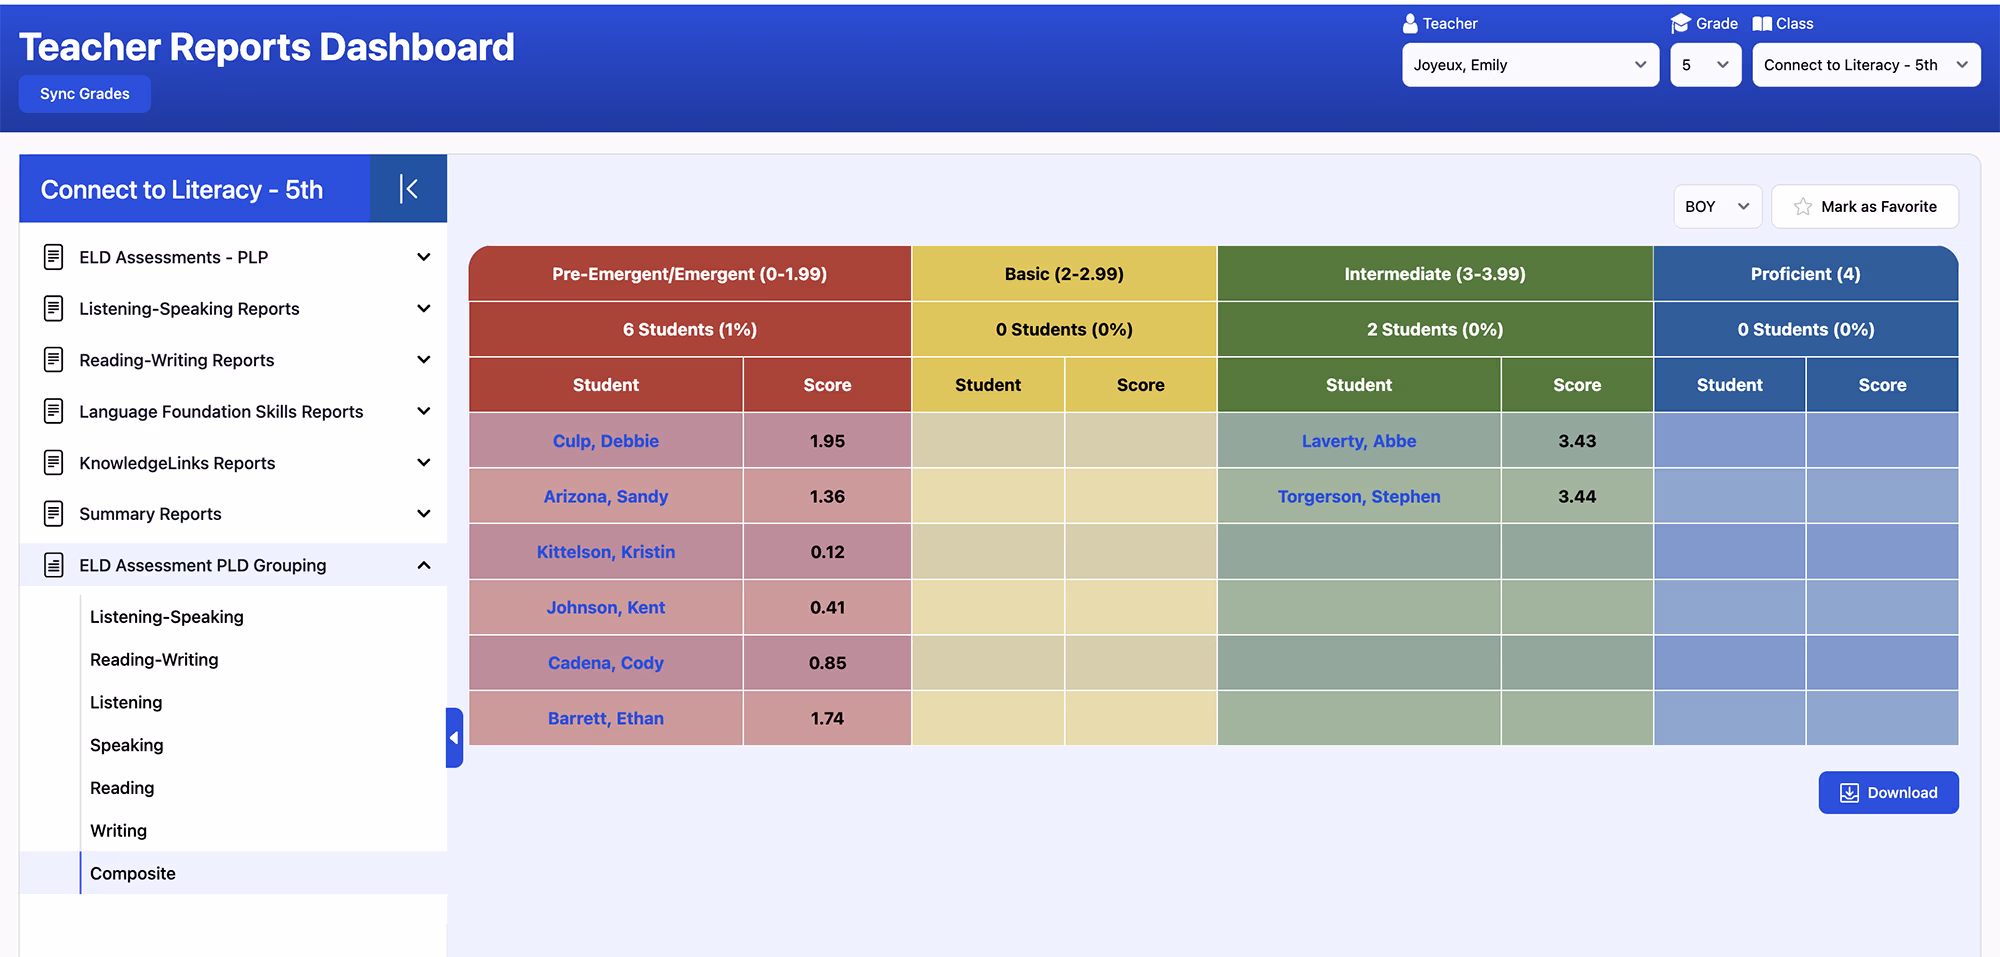The width and height of the screenshot is (2000, 957).
Task: Select Reading-Writing submenu item
Action: click(x=154, y=660)
